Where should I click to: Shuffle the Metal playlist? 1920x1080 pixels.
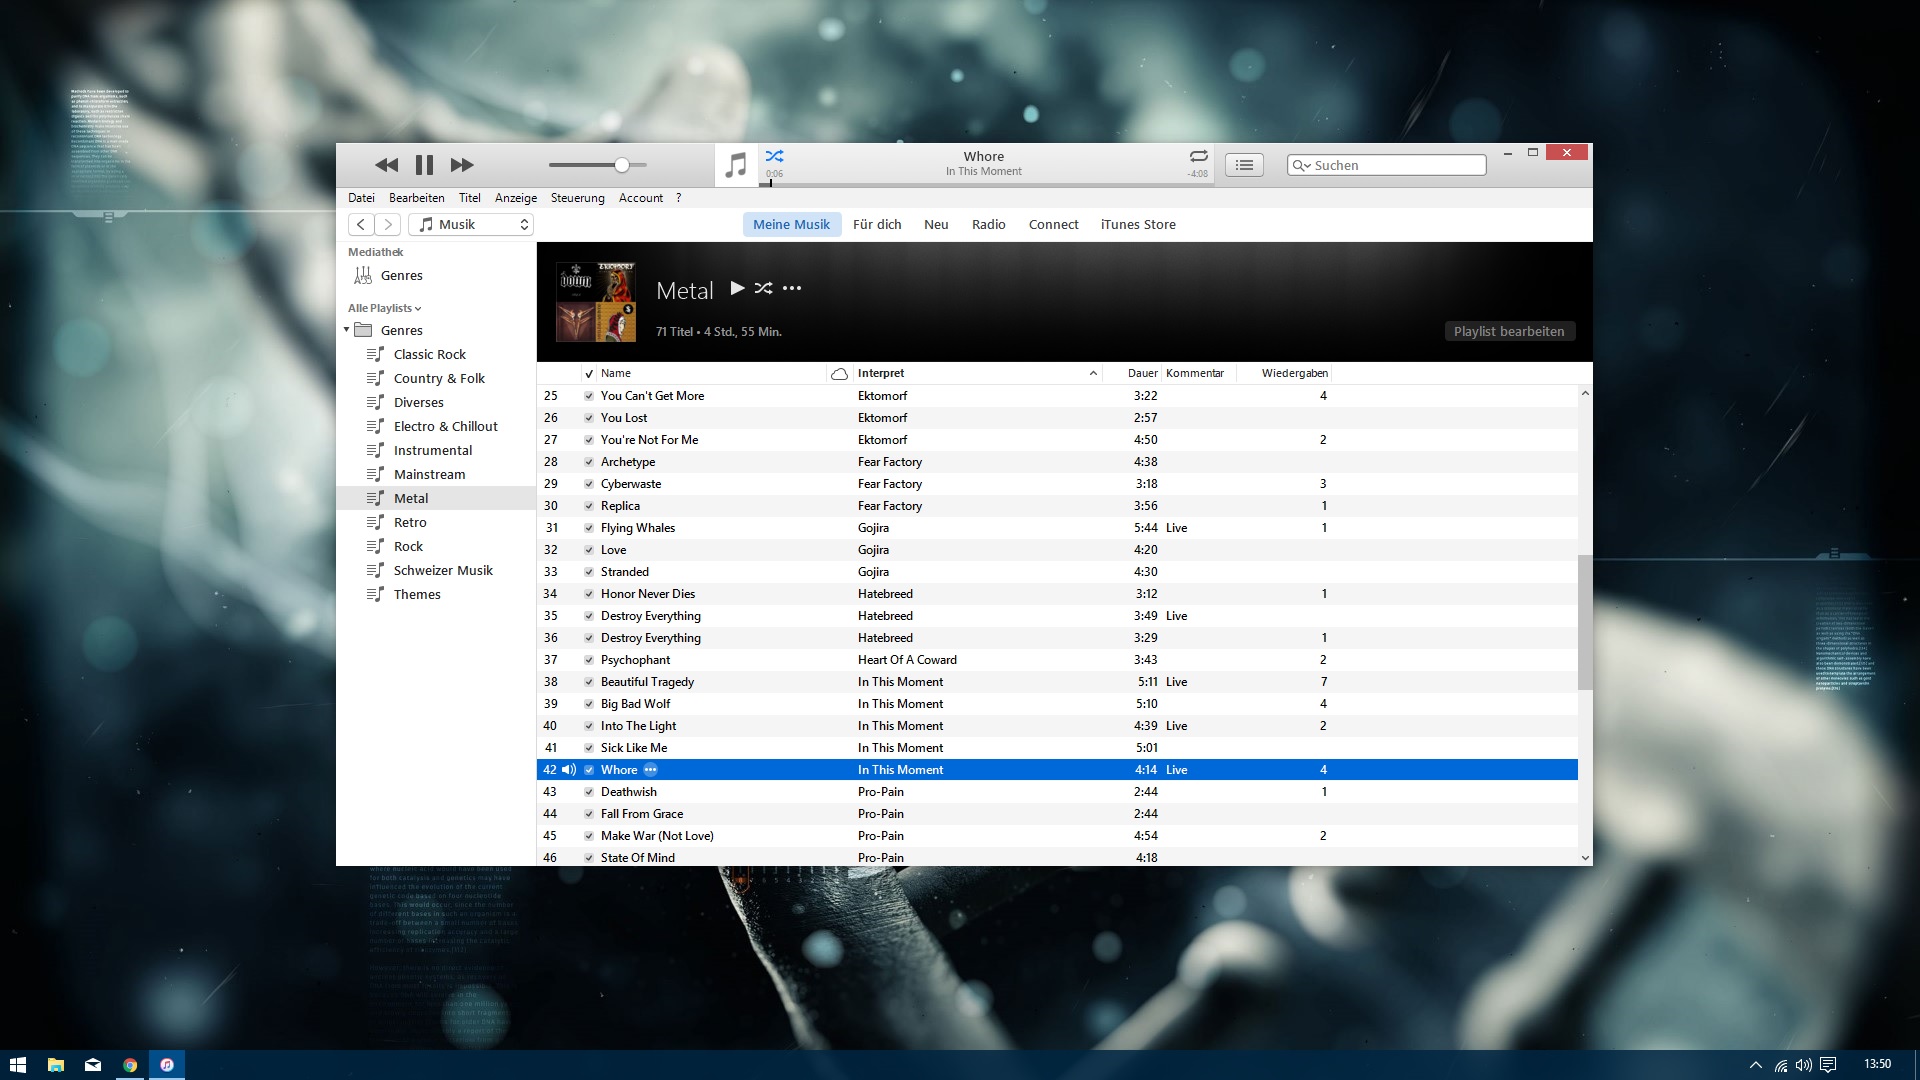(764, 288)
